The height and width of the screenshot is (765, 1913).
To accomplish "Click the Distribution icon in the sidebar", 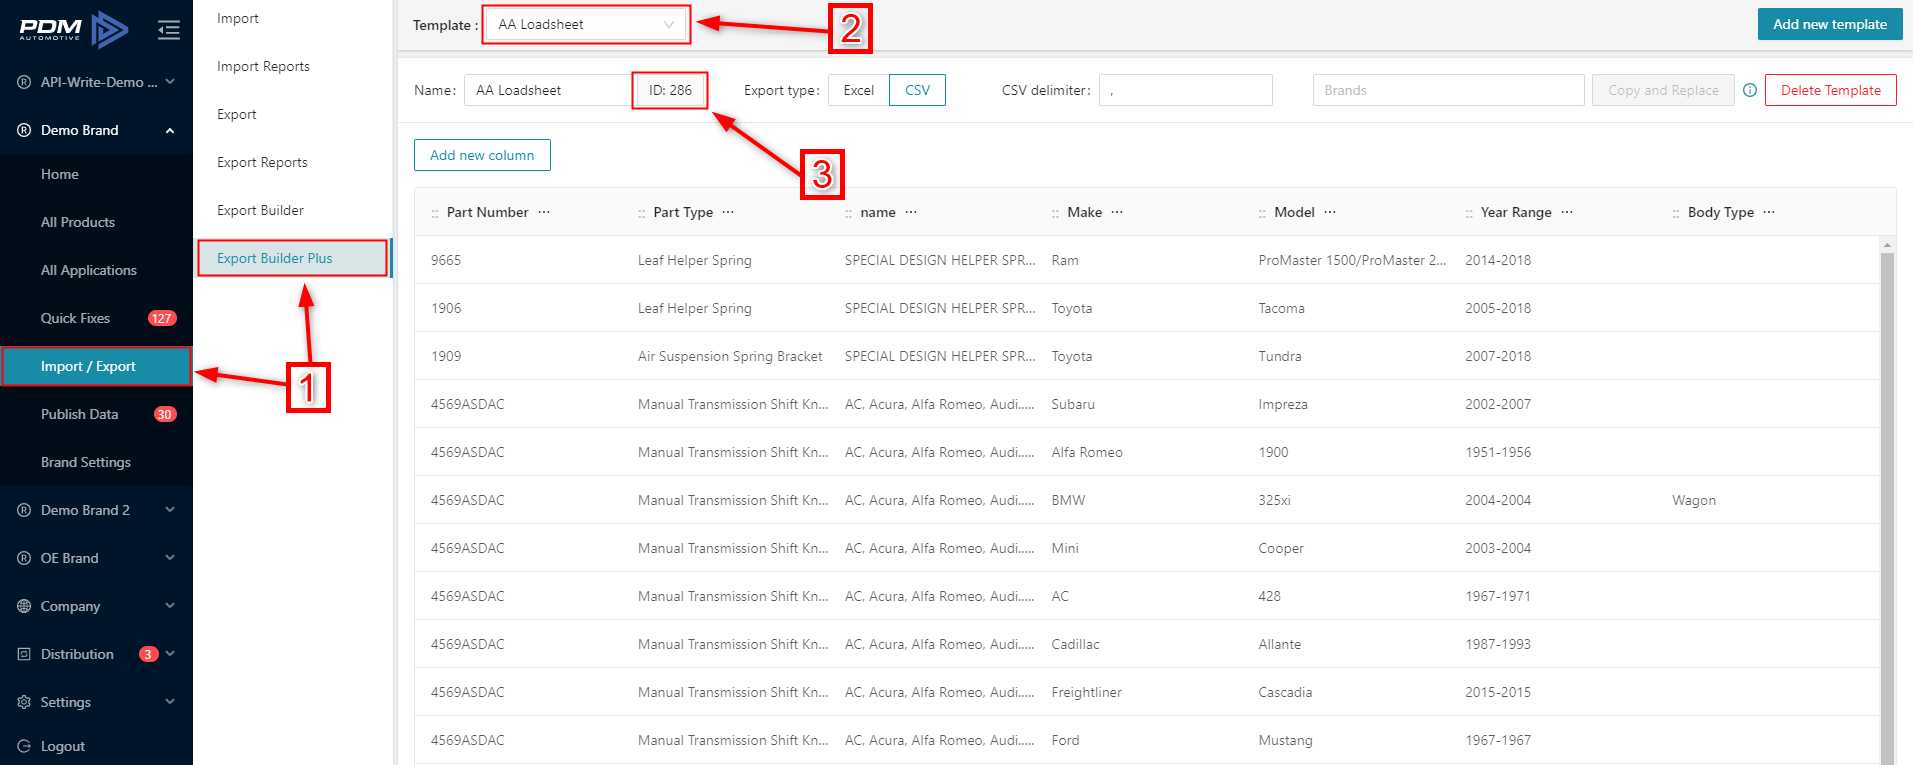I will 24,654.
